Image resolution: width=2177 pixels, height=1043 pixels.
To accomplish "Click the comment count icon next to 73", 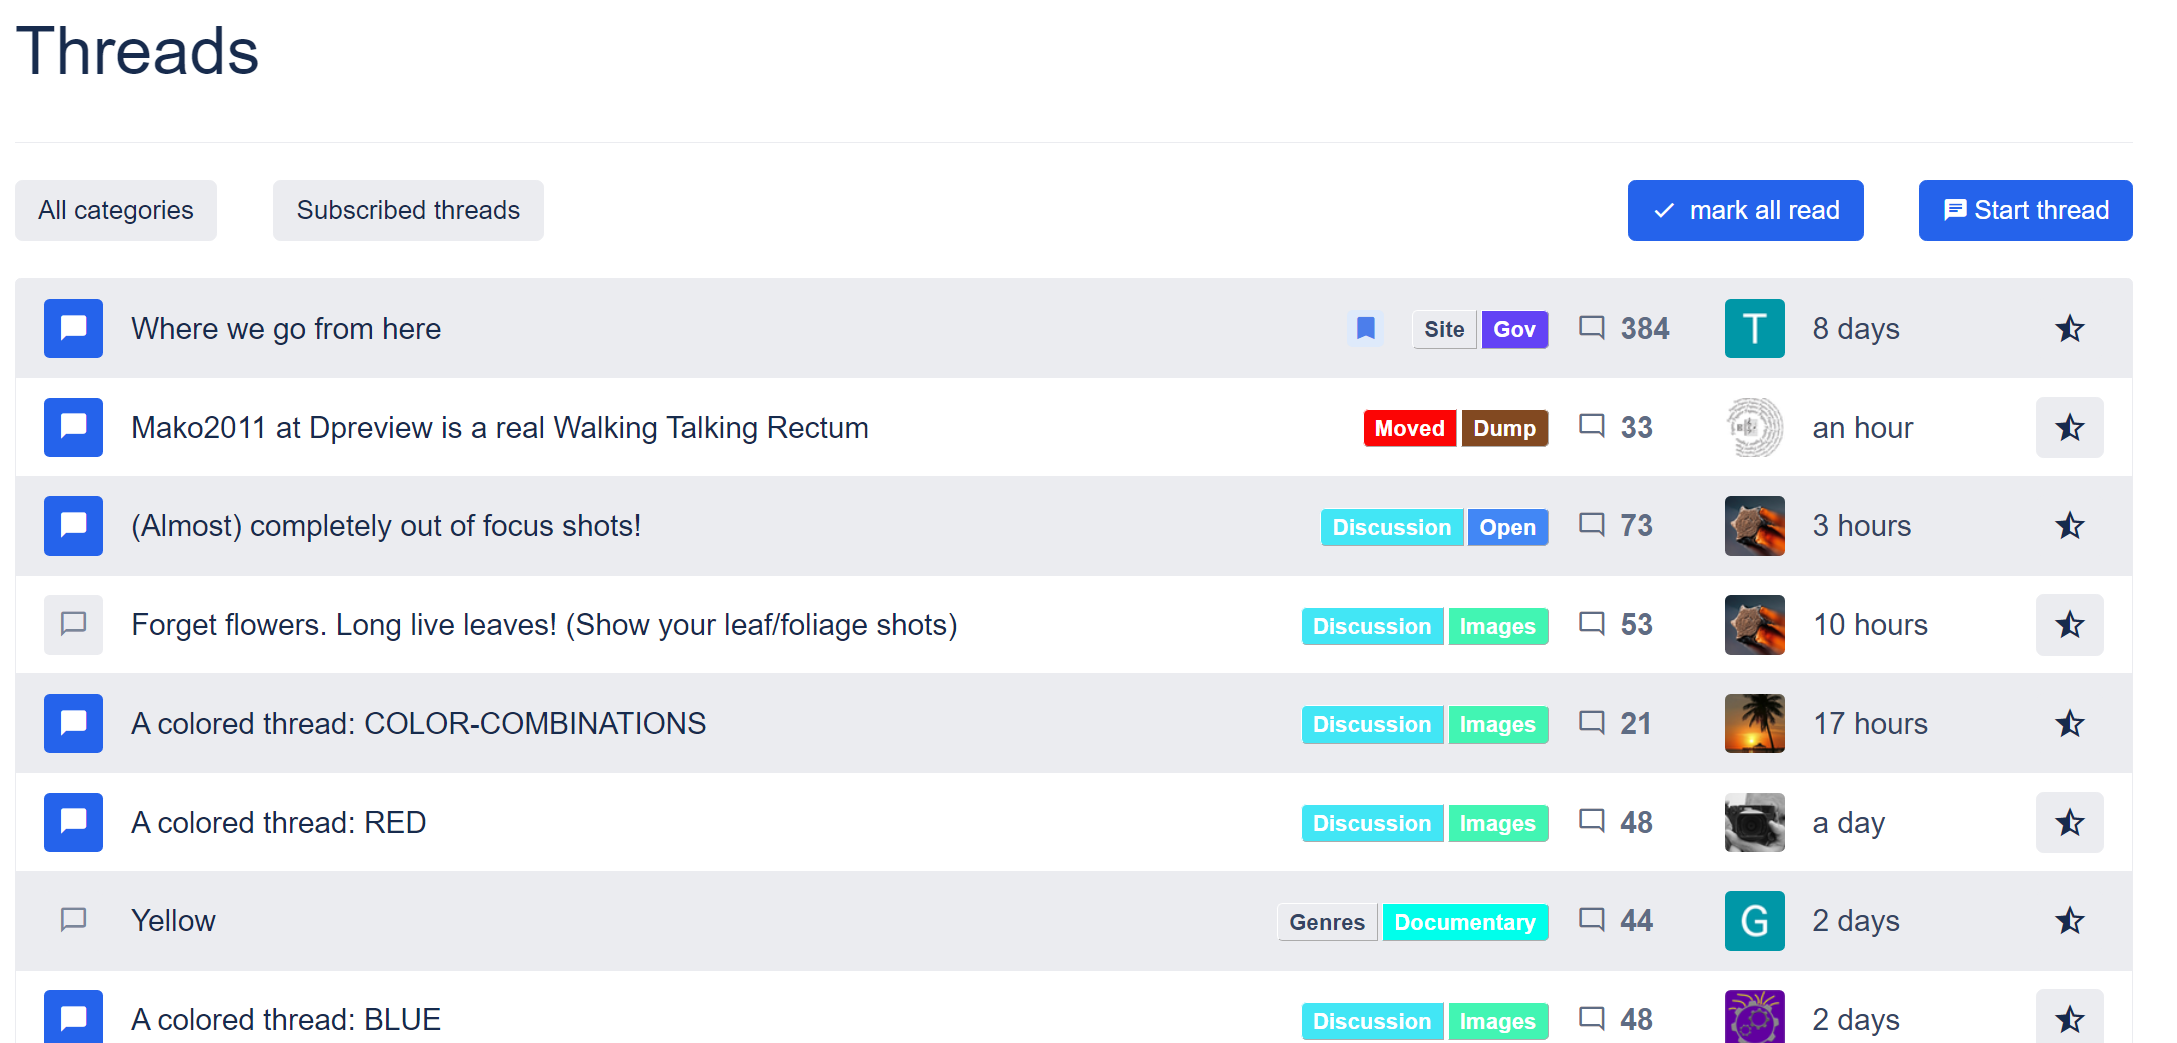I will (x=1591, y=525).
